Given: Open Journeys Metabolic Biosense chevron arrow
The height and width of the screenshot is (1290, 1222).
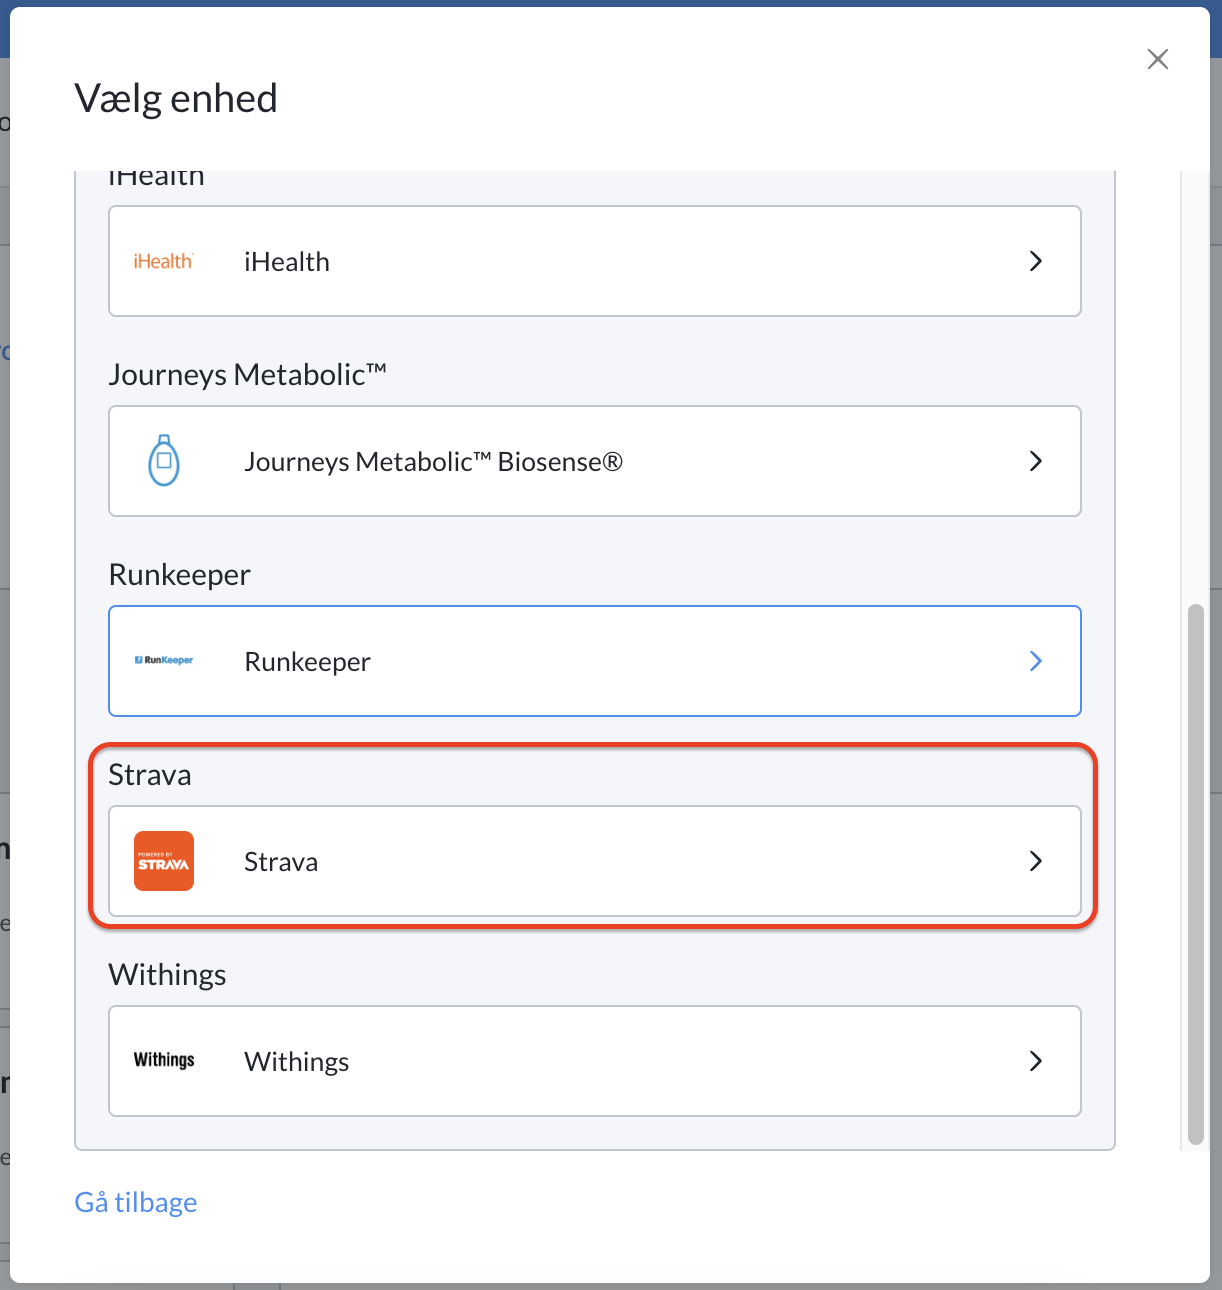Looking at the screenshot, I should pos(1036,461).
